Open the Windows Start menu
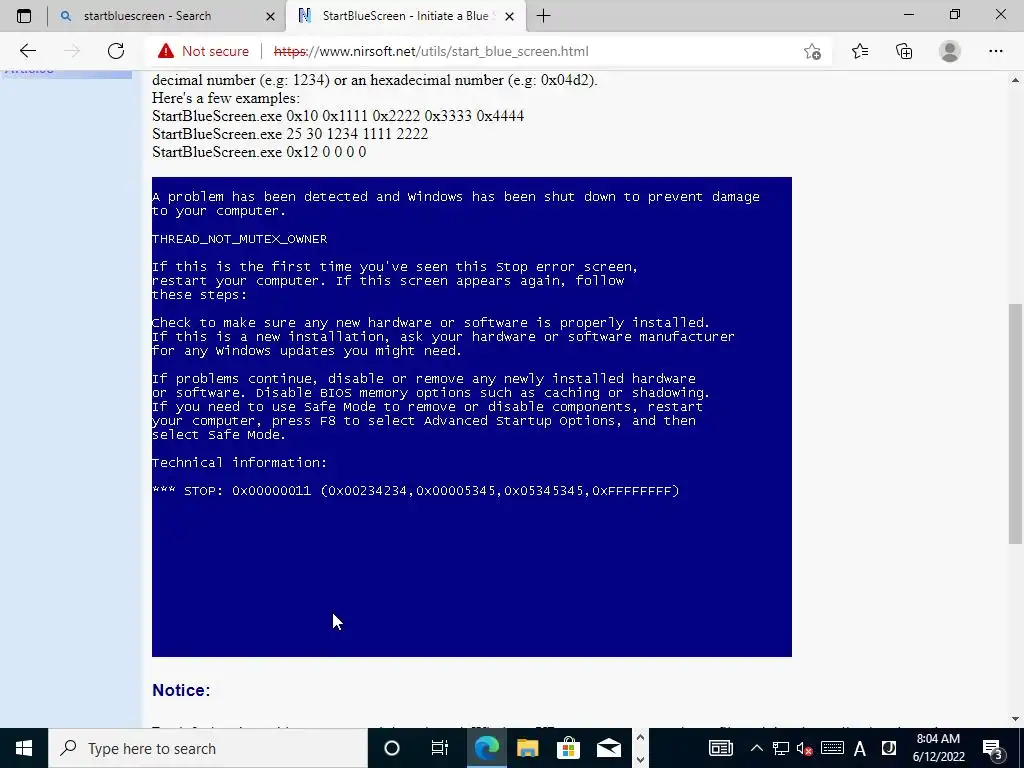This screenshot has width=1024, height=768. pyautogui.click(x=24, y=748)
